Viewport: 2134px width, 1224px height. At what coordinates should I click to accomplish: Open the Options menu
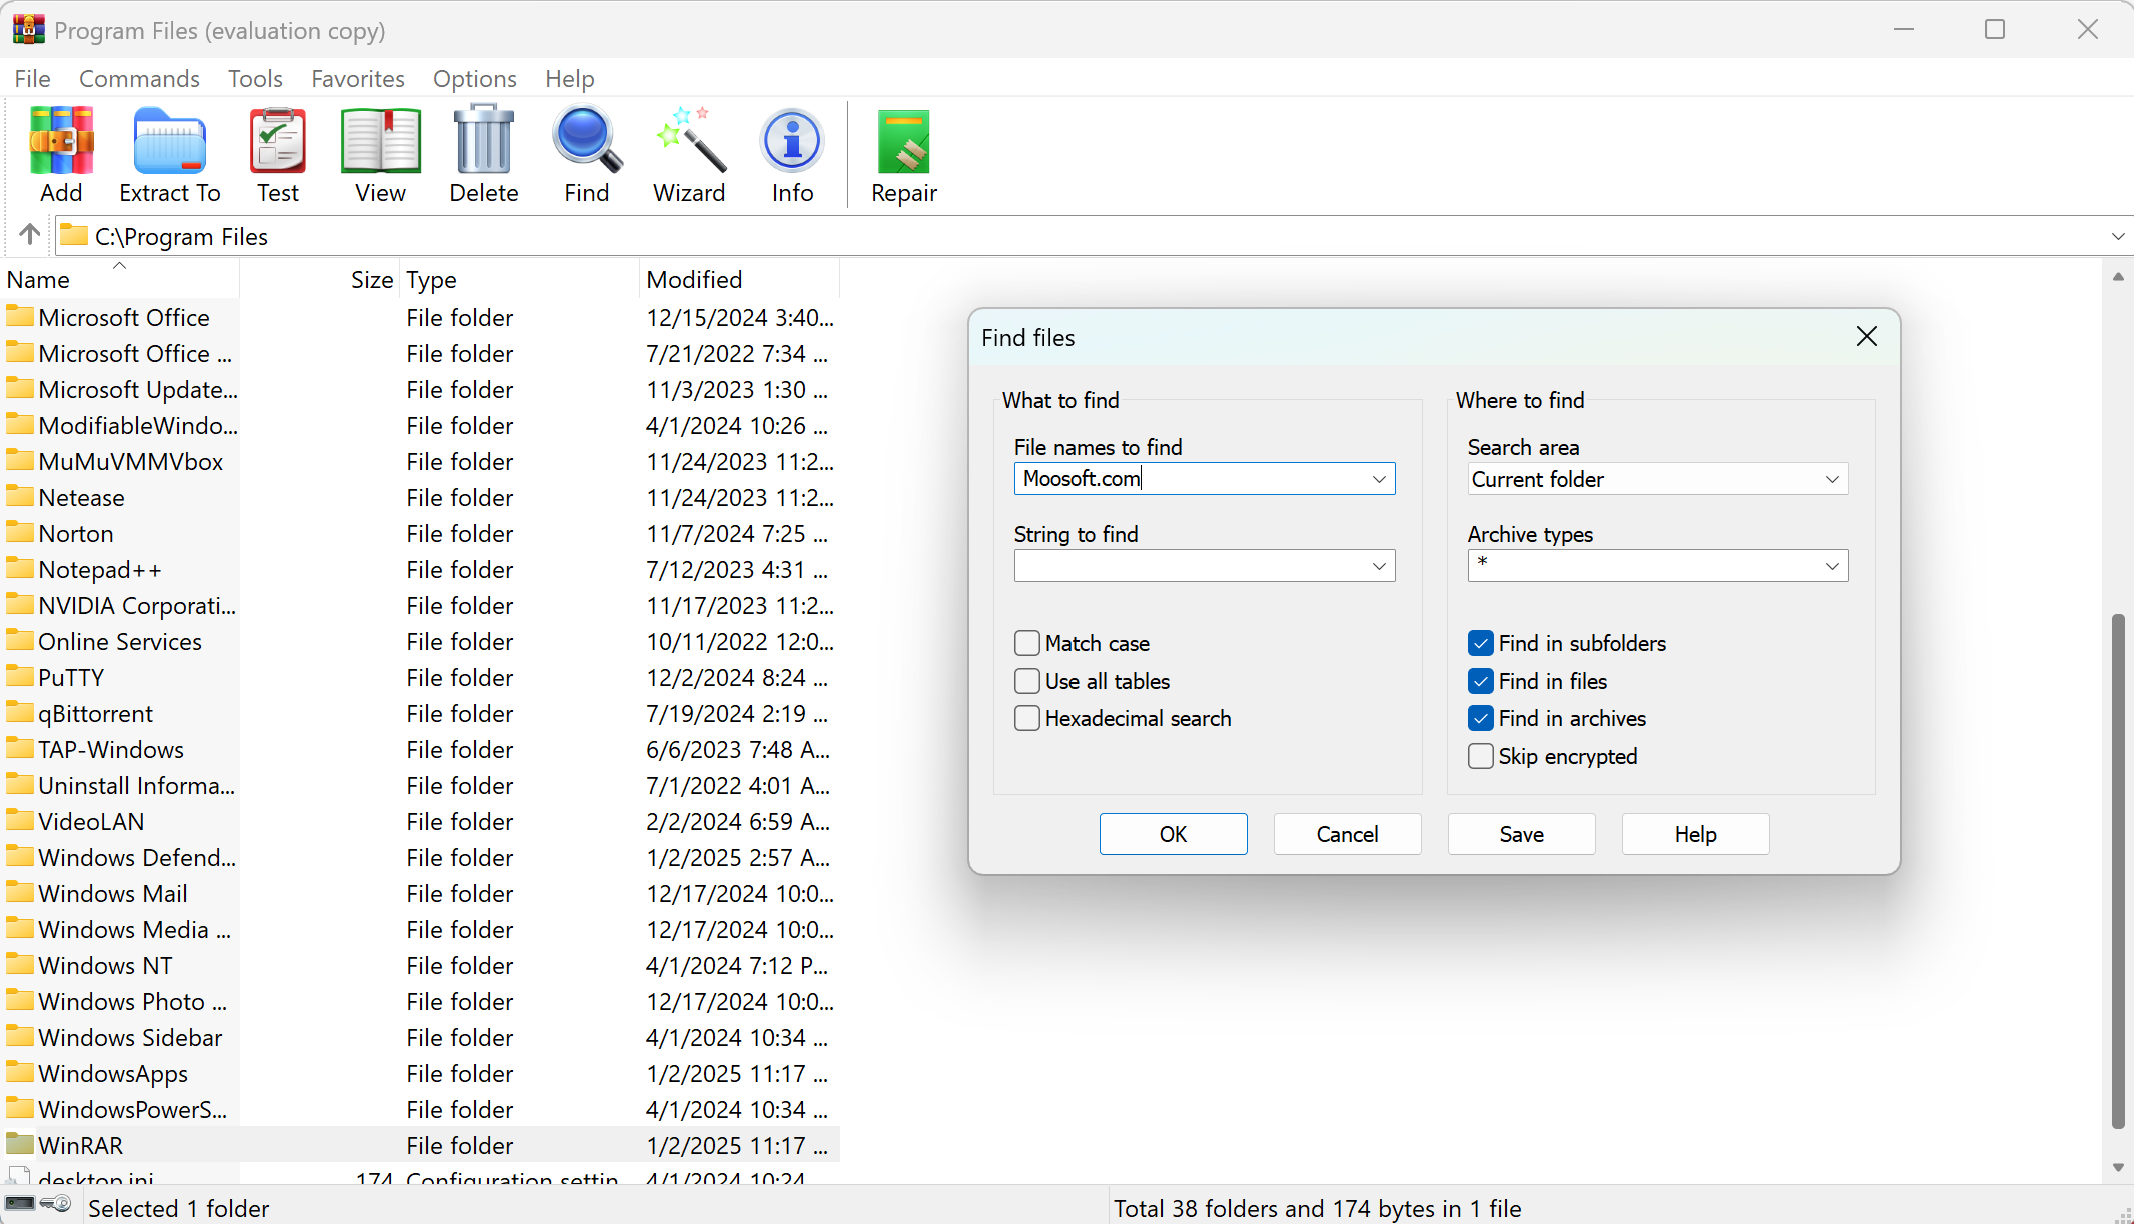click(x=475, y=78)
